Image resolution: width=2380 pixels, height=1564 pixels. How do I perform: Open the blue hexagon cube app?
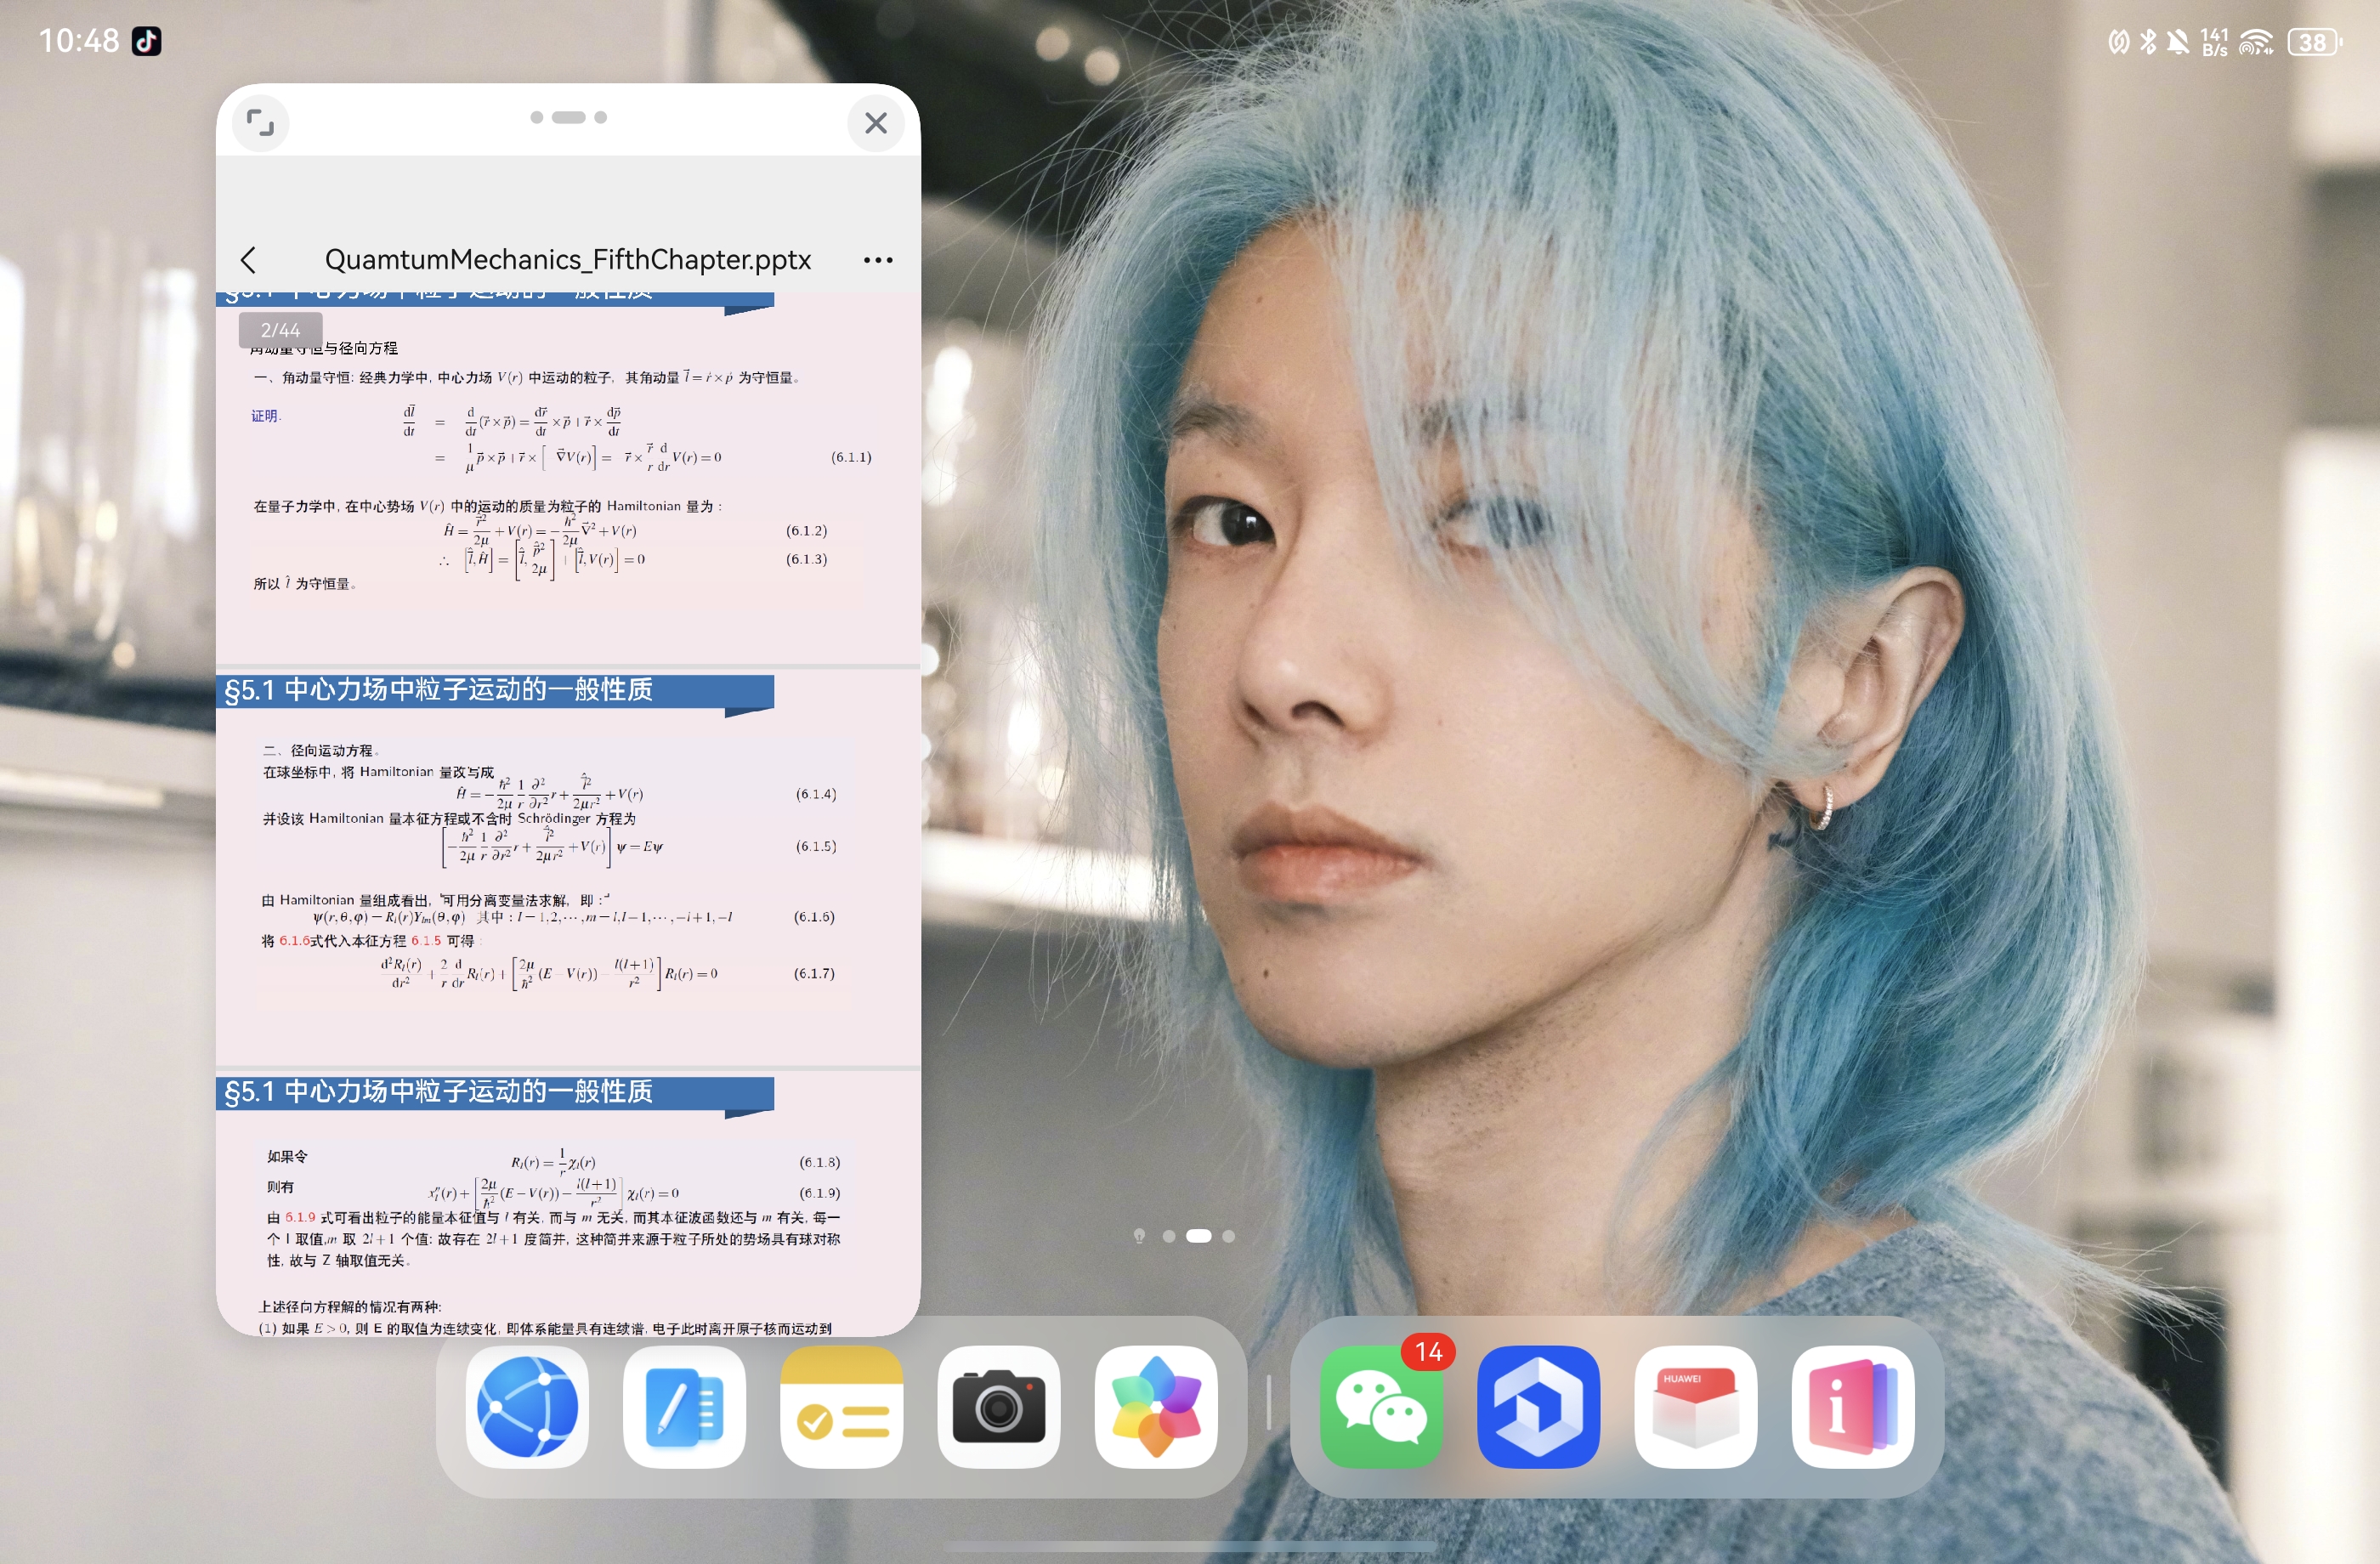pos(1538,1406)
